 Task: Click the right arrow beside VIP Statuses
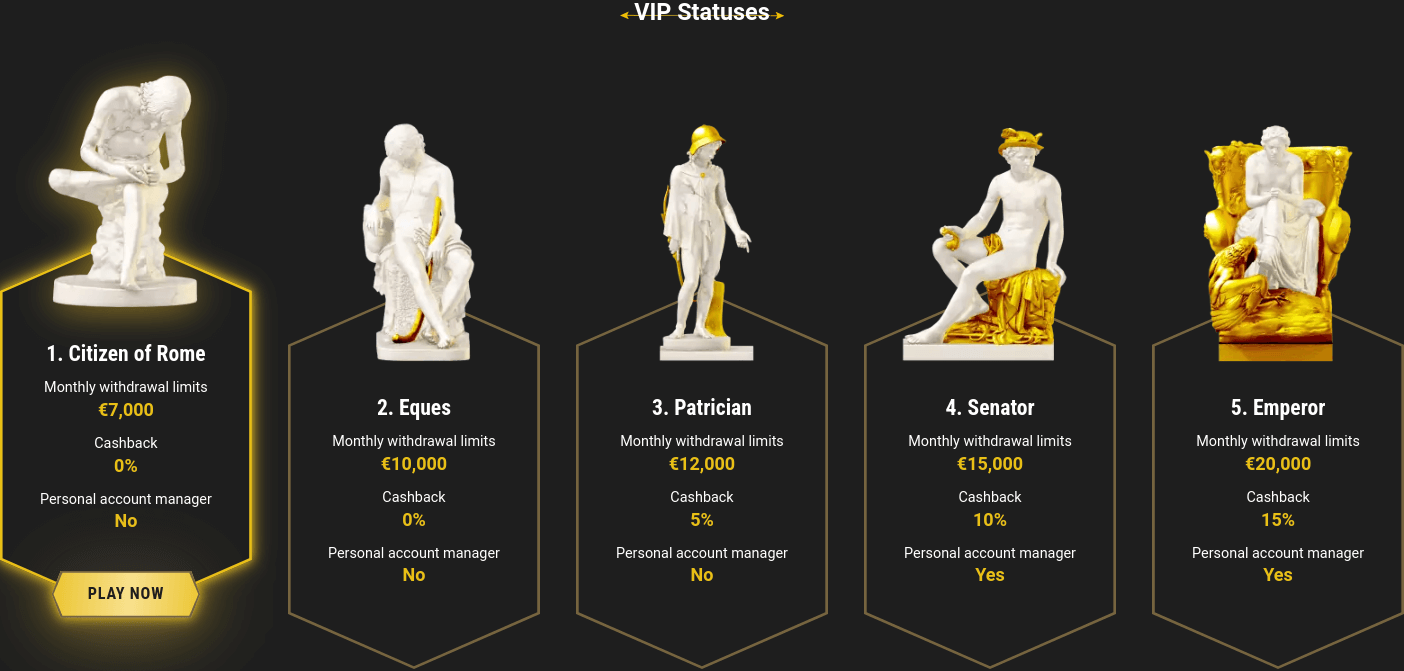coord(777,13)
